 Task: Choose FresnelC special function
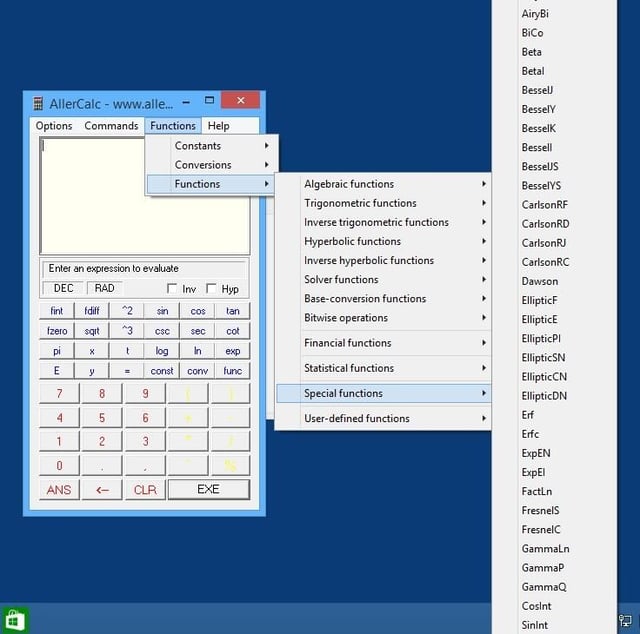point(554,530)
